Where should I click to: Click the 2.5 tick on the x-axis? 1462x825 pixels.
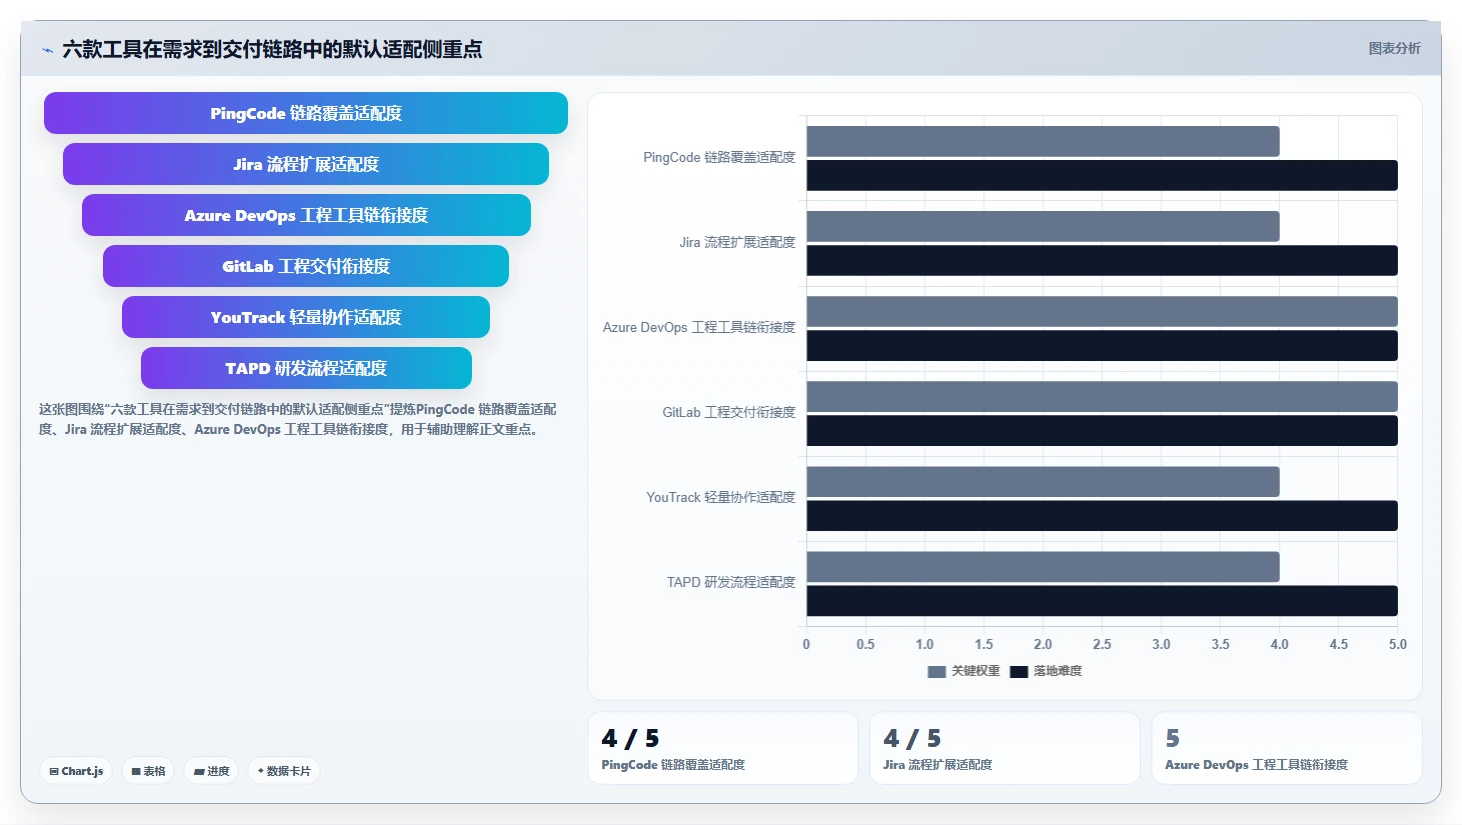(x=1102, y=644)
